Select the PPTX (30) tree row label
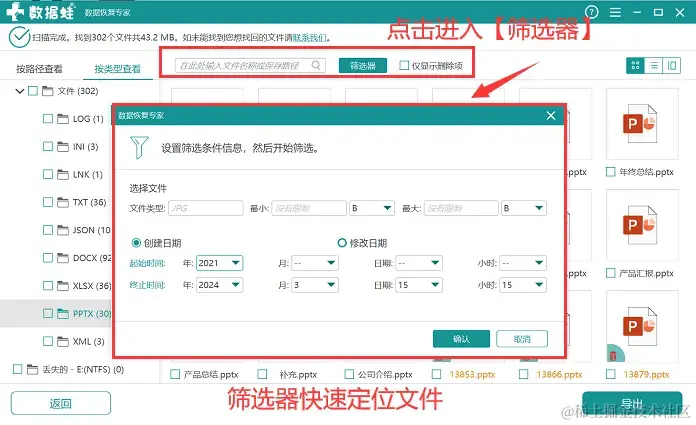Viewport: 696px width, 425px height. tap(92, 314)
